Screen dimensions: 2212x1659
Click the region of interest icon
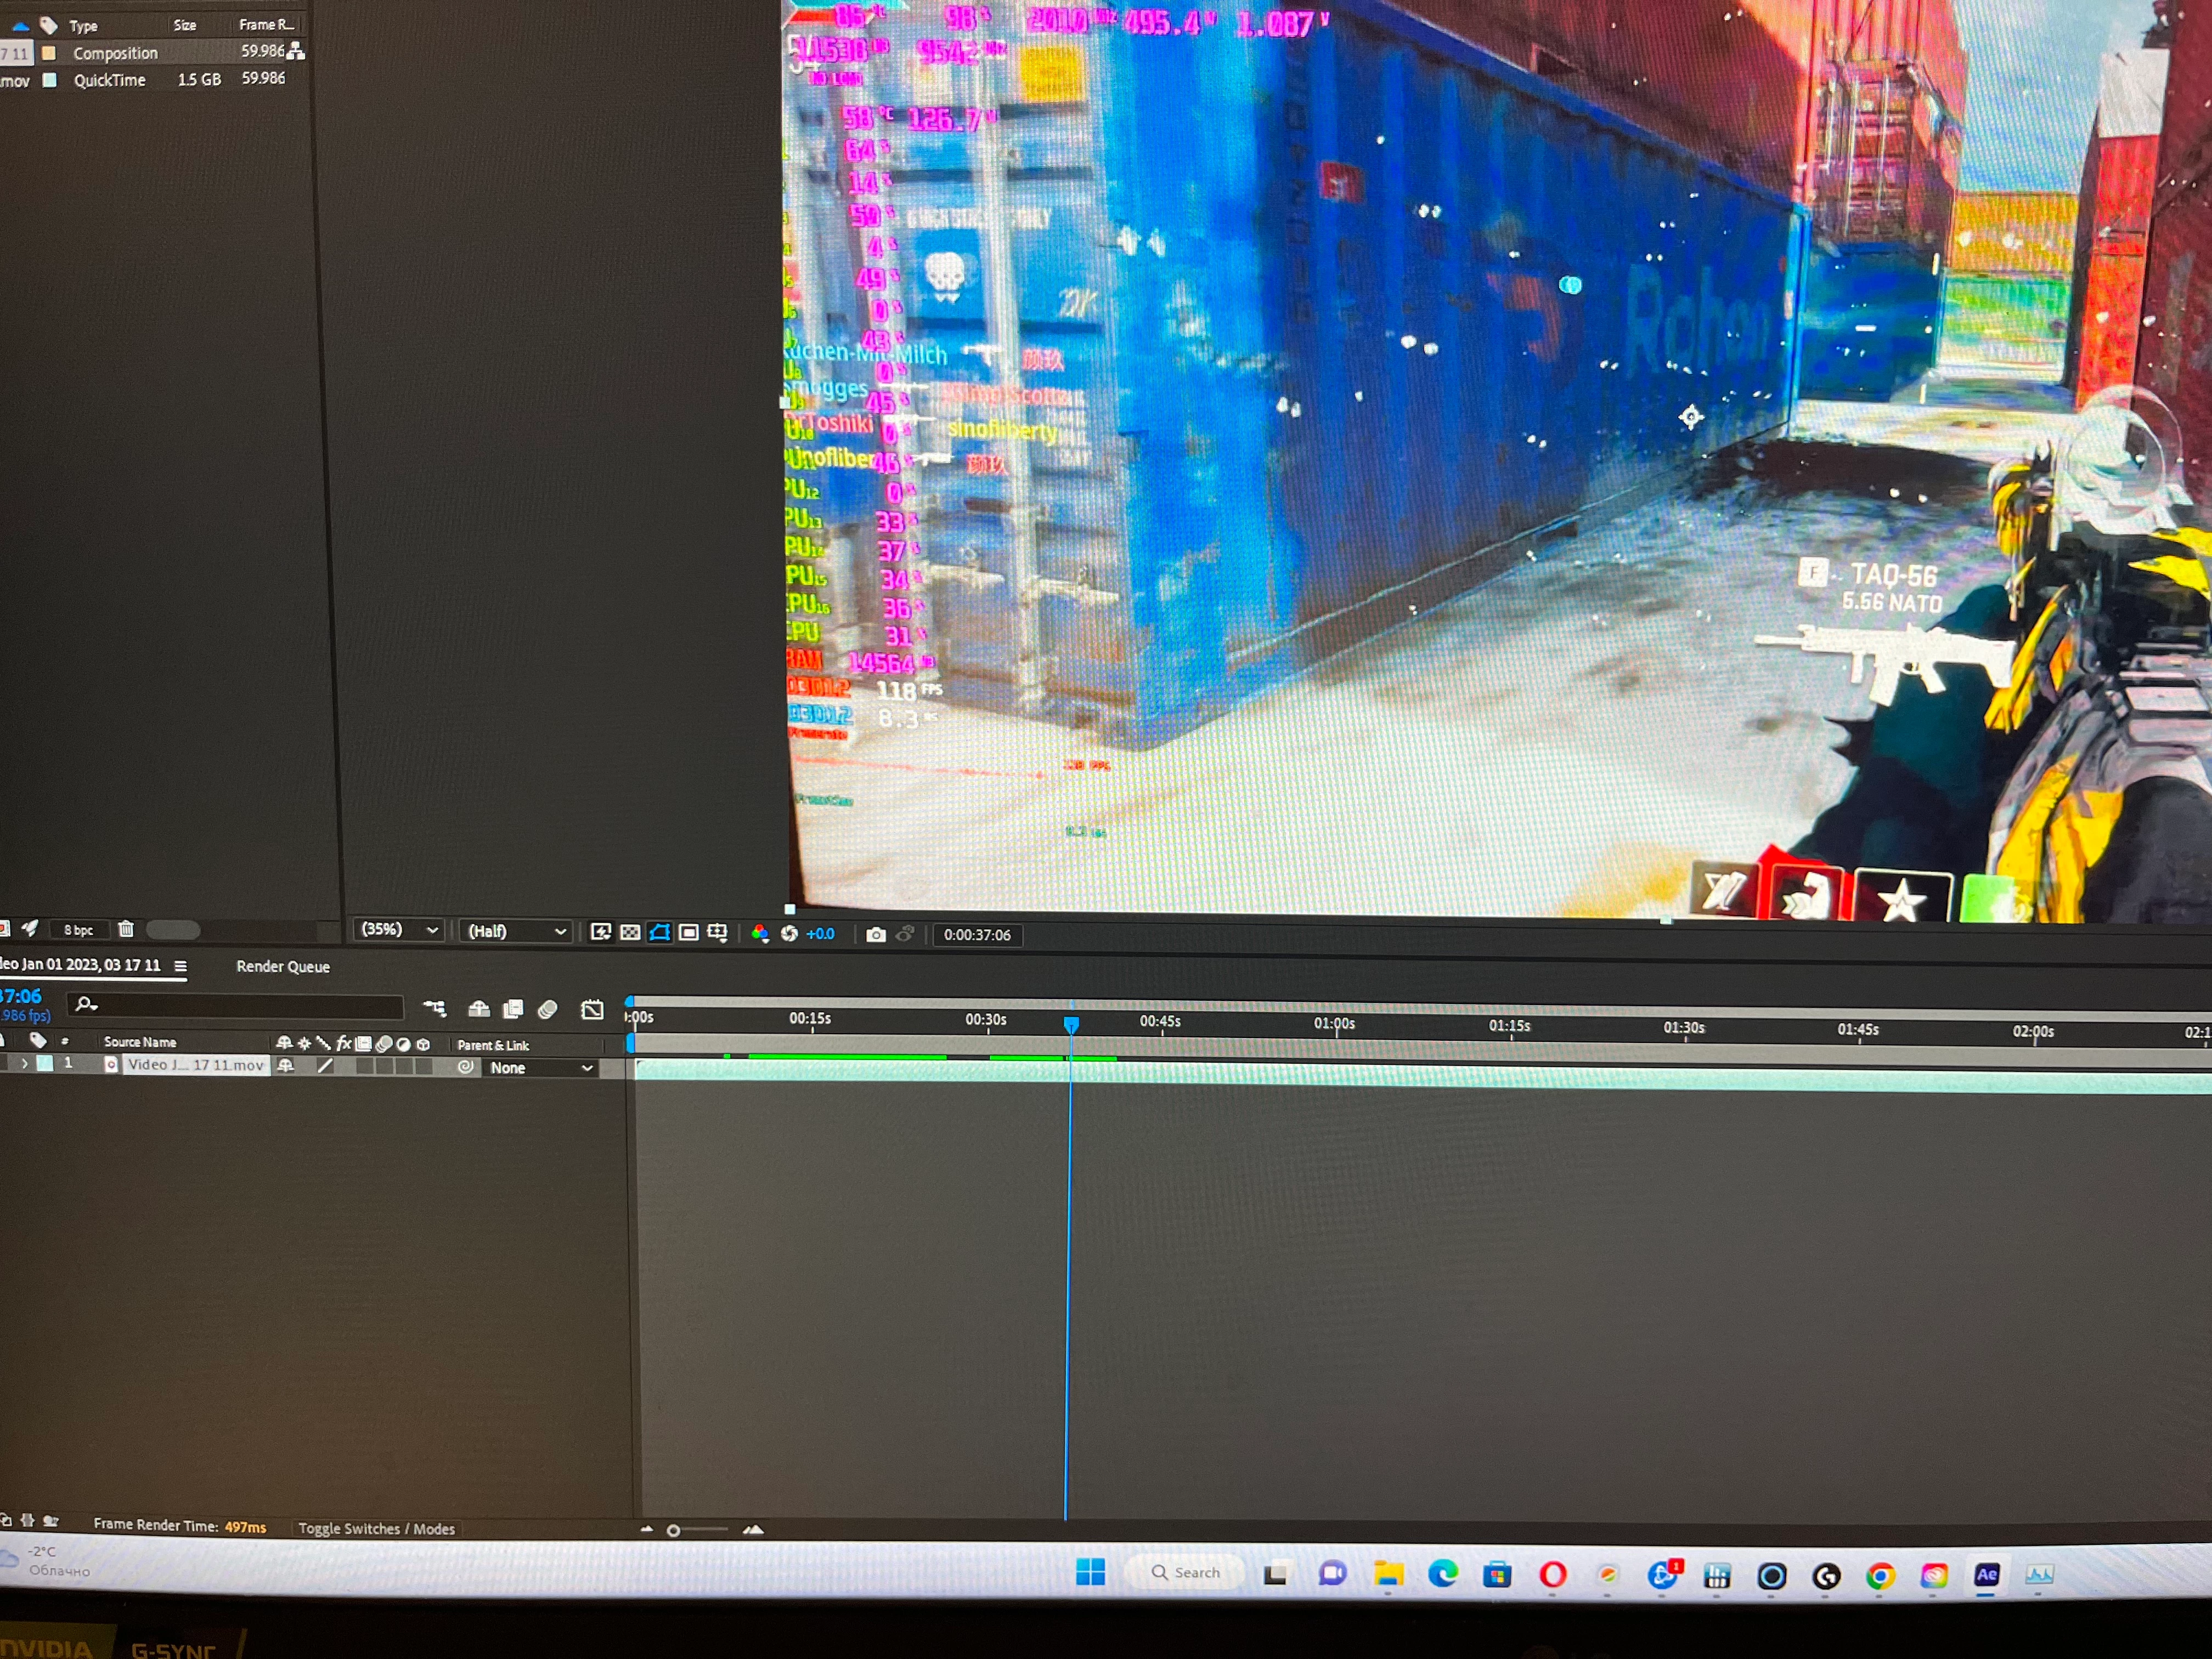point(689,932)
